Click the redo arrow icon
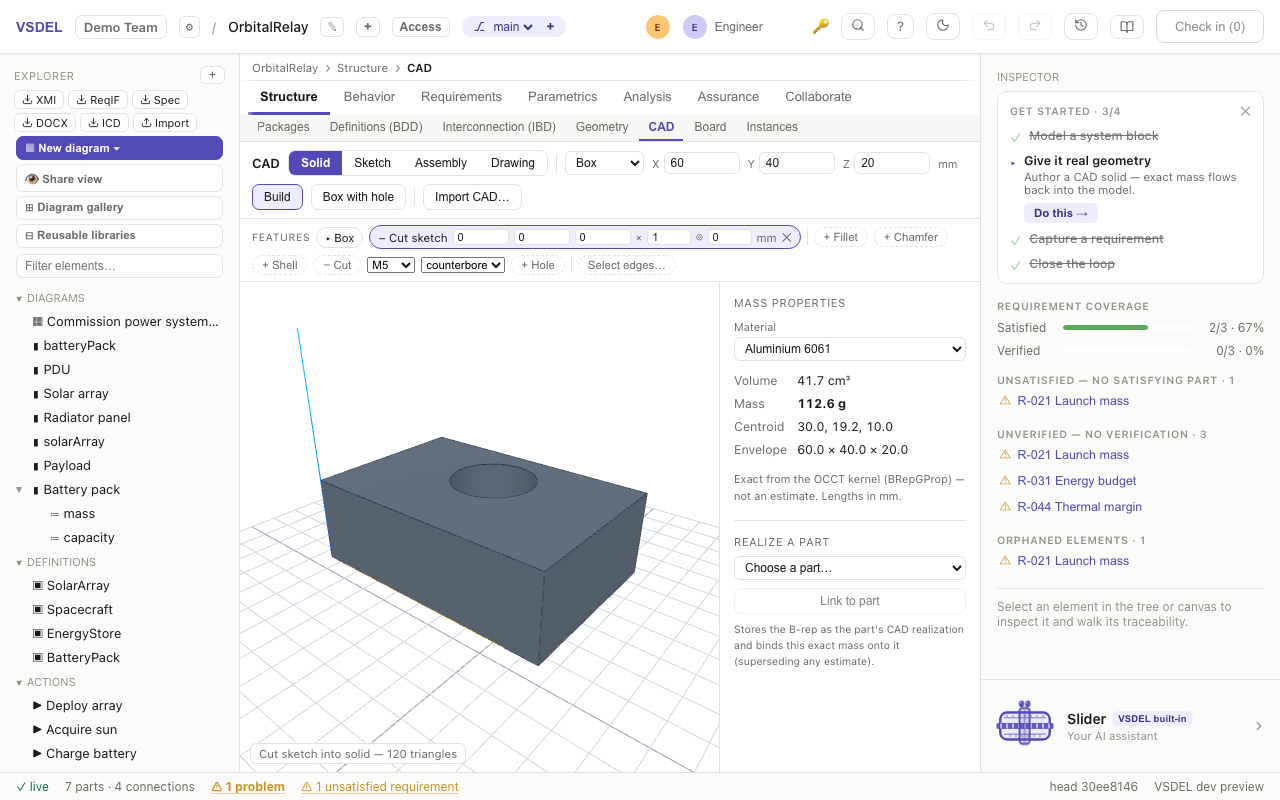Viewport: 1280px width, 800px height. (x=1035, y=27)
